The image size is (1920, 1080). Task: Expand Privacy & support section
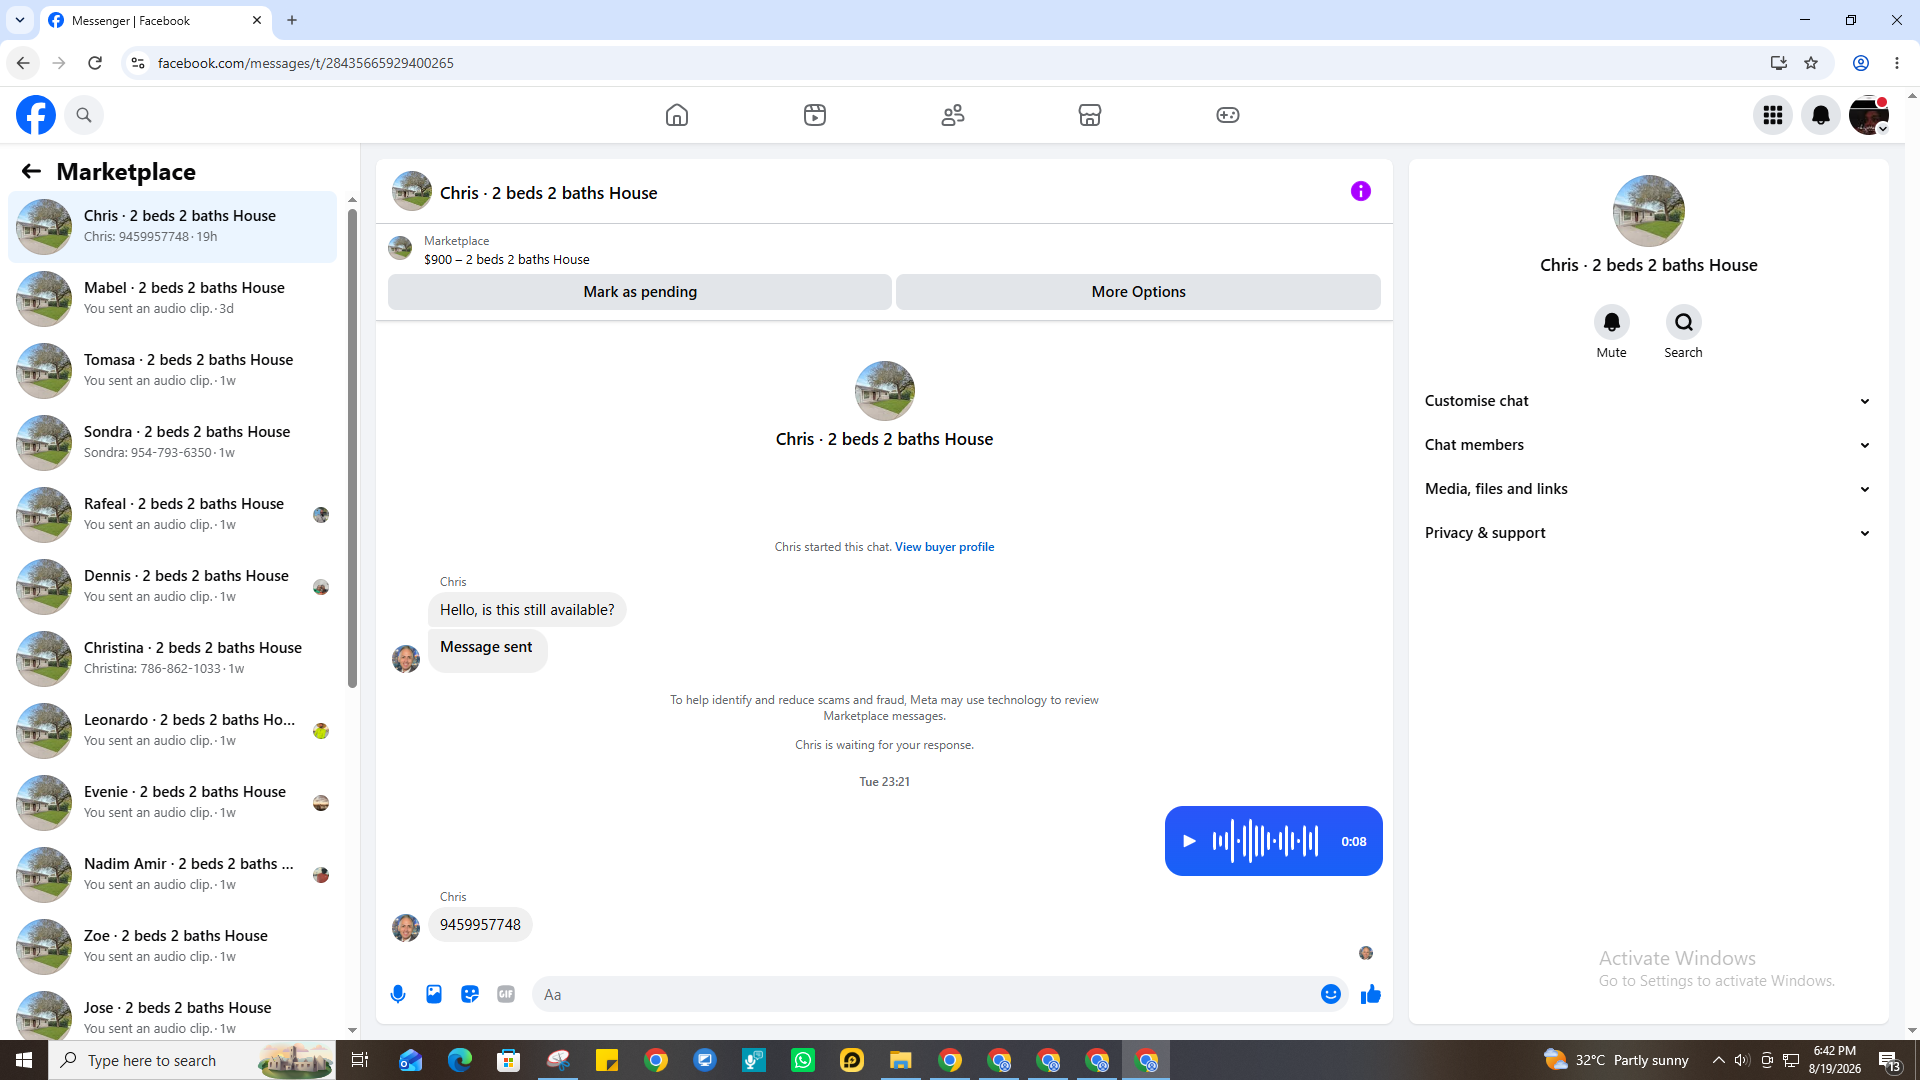(1648, 533)
